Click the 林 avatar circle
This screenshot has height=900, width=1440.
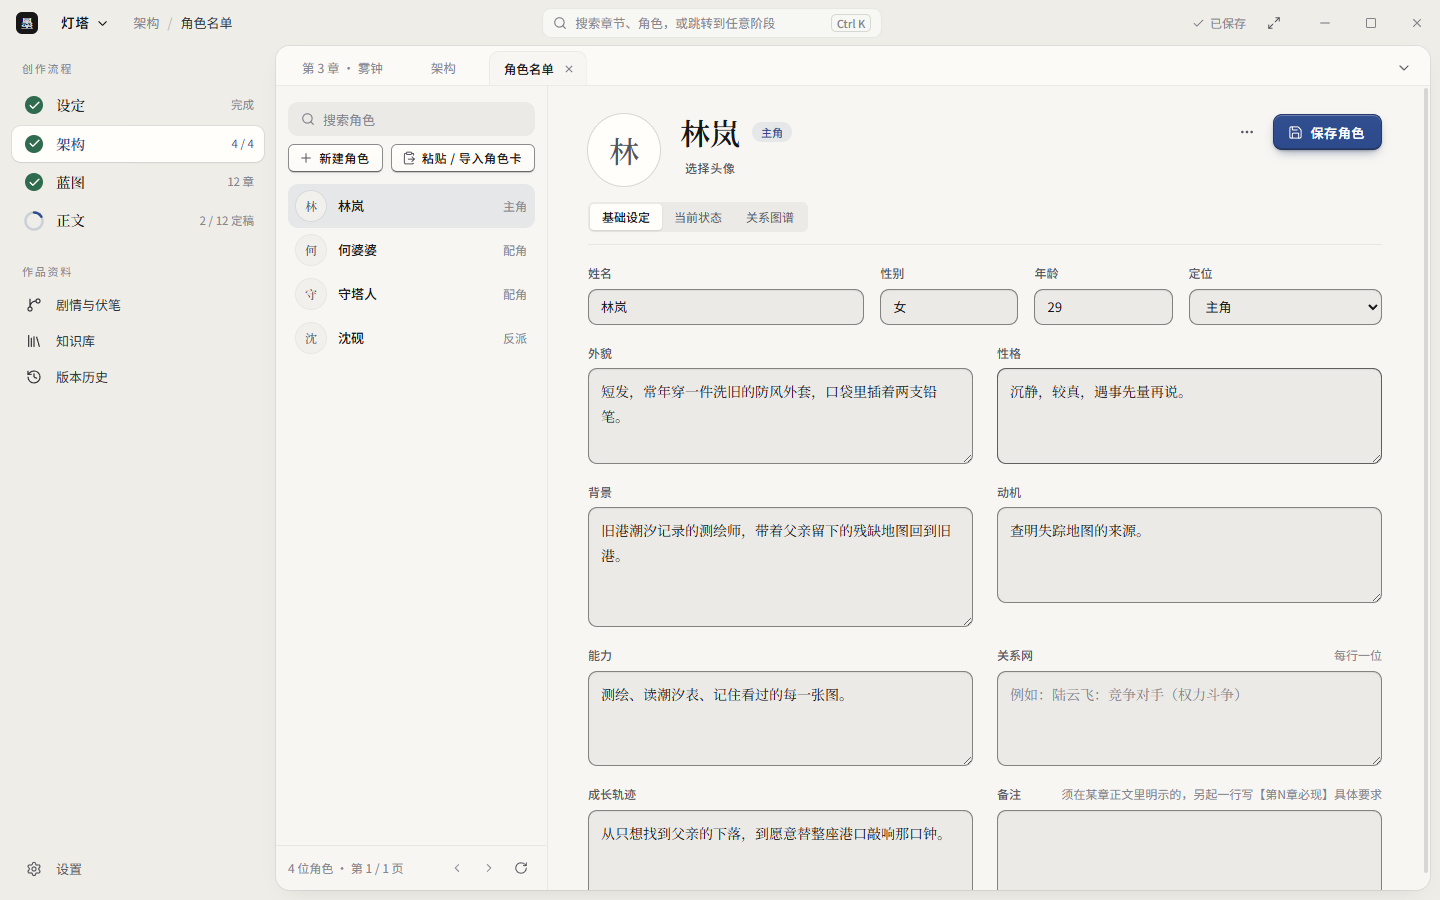[x=624, y=150]
